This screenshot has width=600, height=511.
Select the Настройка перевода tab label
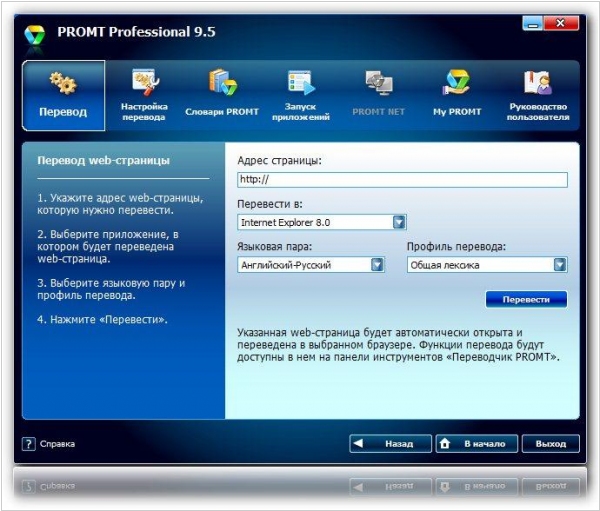(x=144, y=112)
